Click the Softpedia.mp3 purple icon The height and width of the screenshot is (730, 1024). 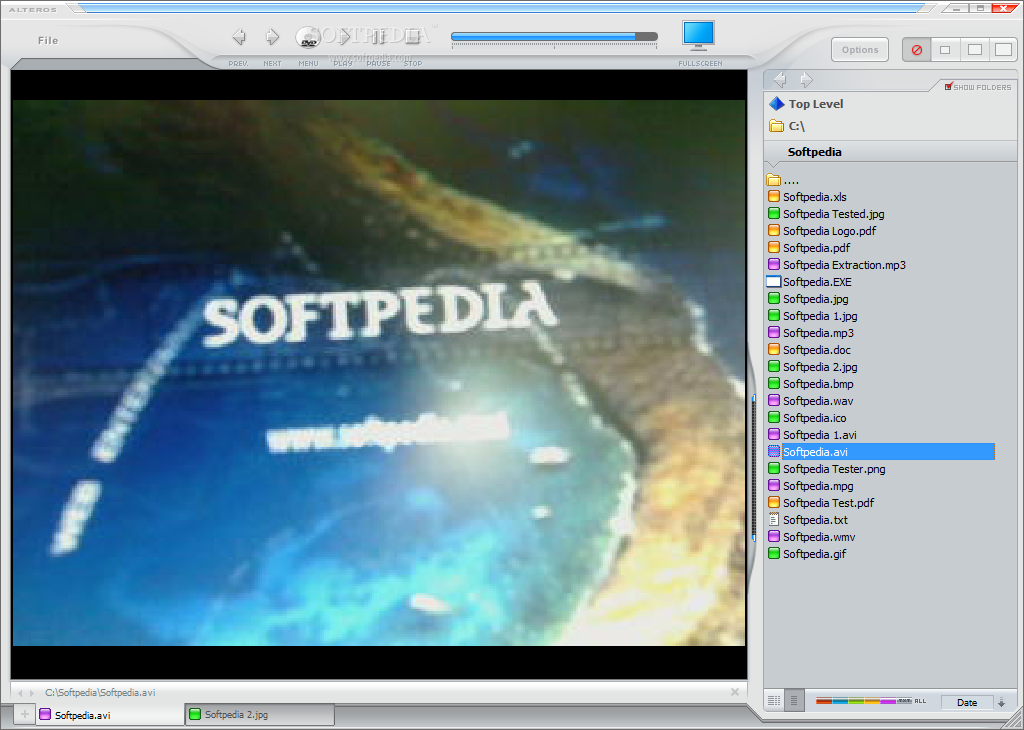(x=774, y=332)
